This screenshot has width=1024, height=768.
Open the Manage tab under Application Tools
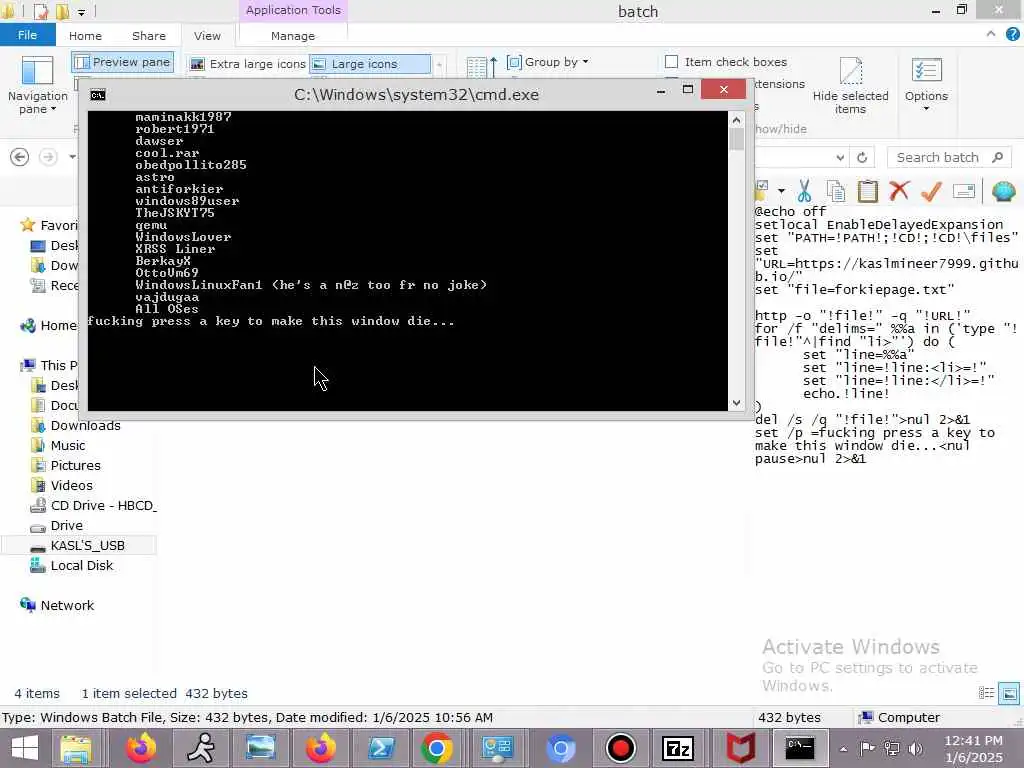point(293,36)
